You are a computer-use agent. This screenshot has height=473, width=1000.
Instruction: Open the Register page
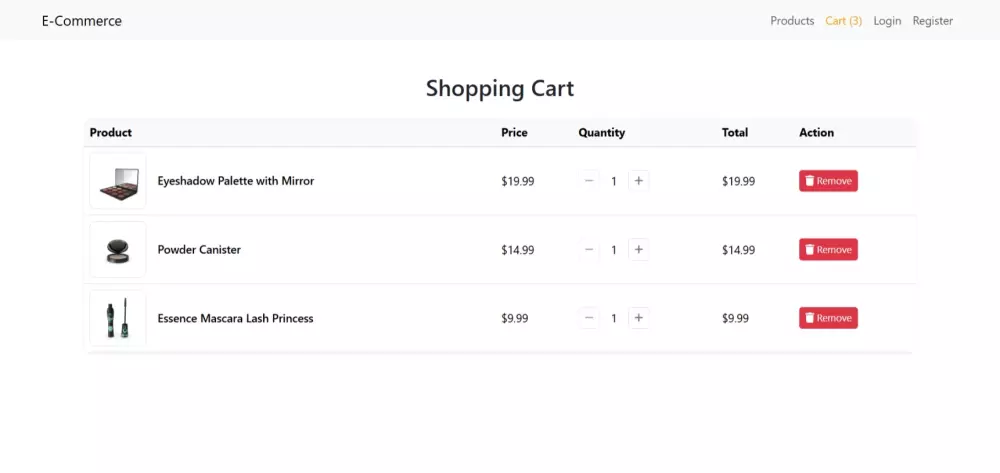932,21
